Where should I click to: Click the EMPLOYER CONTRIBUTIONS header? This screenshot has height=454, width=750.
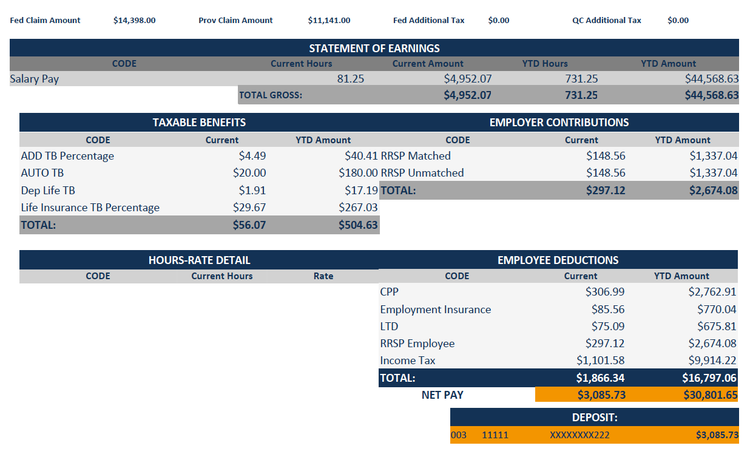559,122
